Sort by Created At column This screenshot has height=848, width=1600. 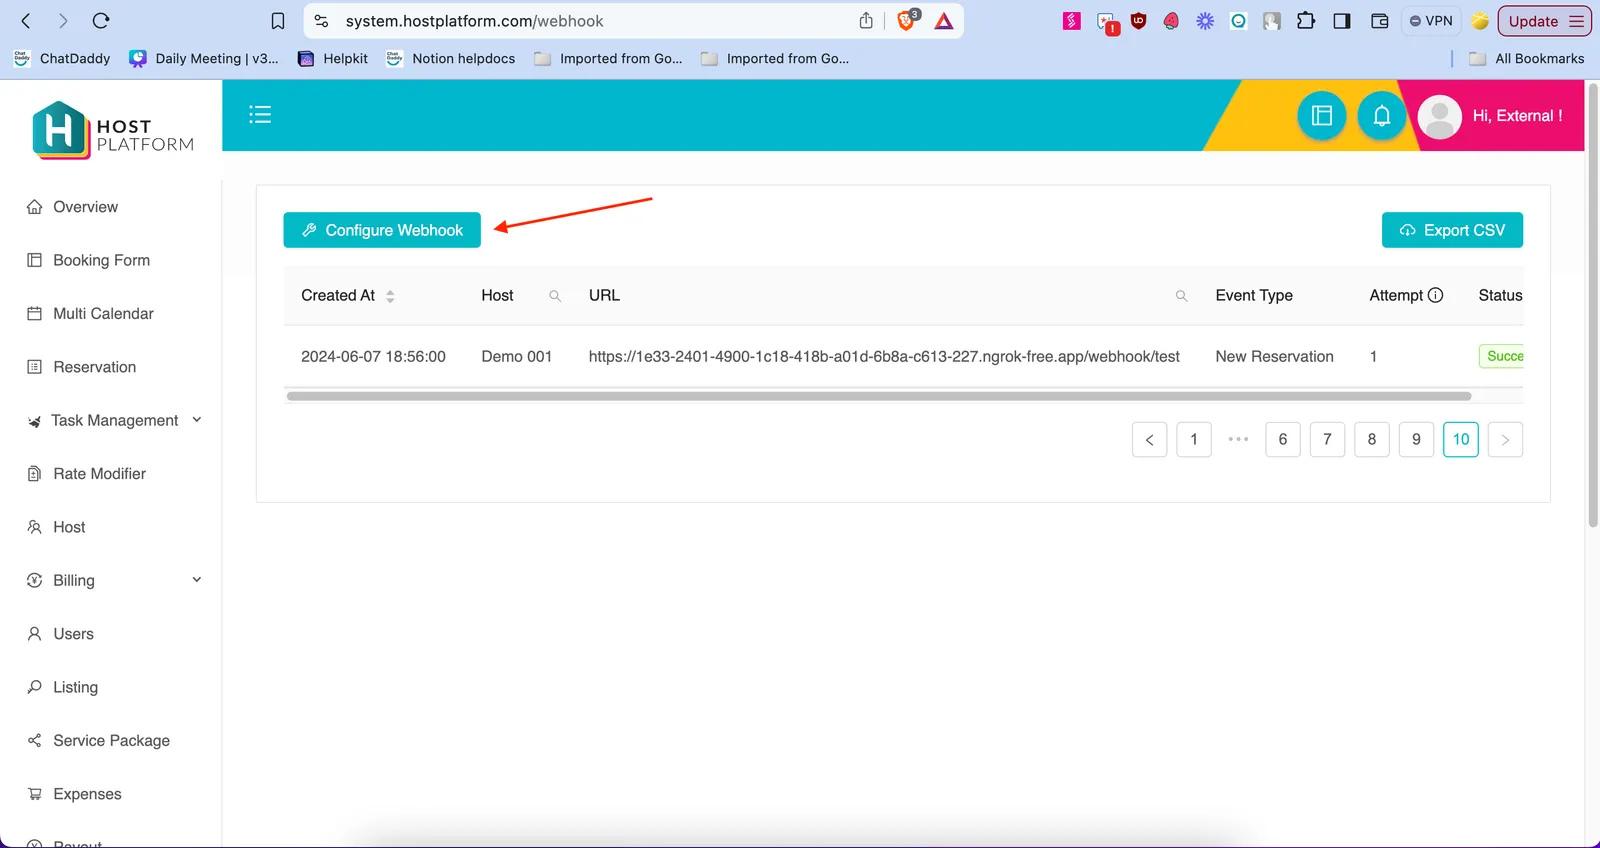[x=390, y=296]
